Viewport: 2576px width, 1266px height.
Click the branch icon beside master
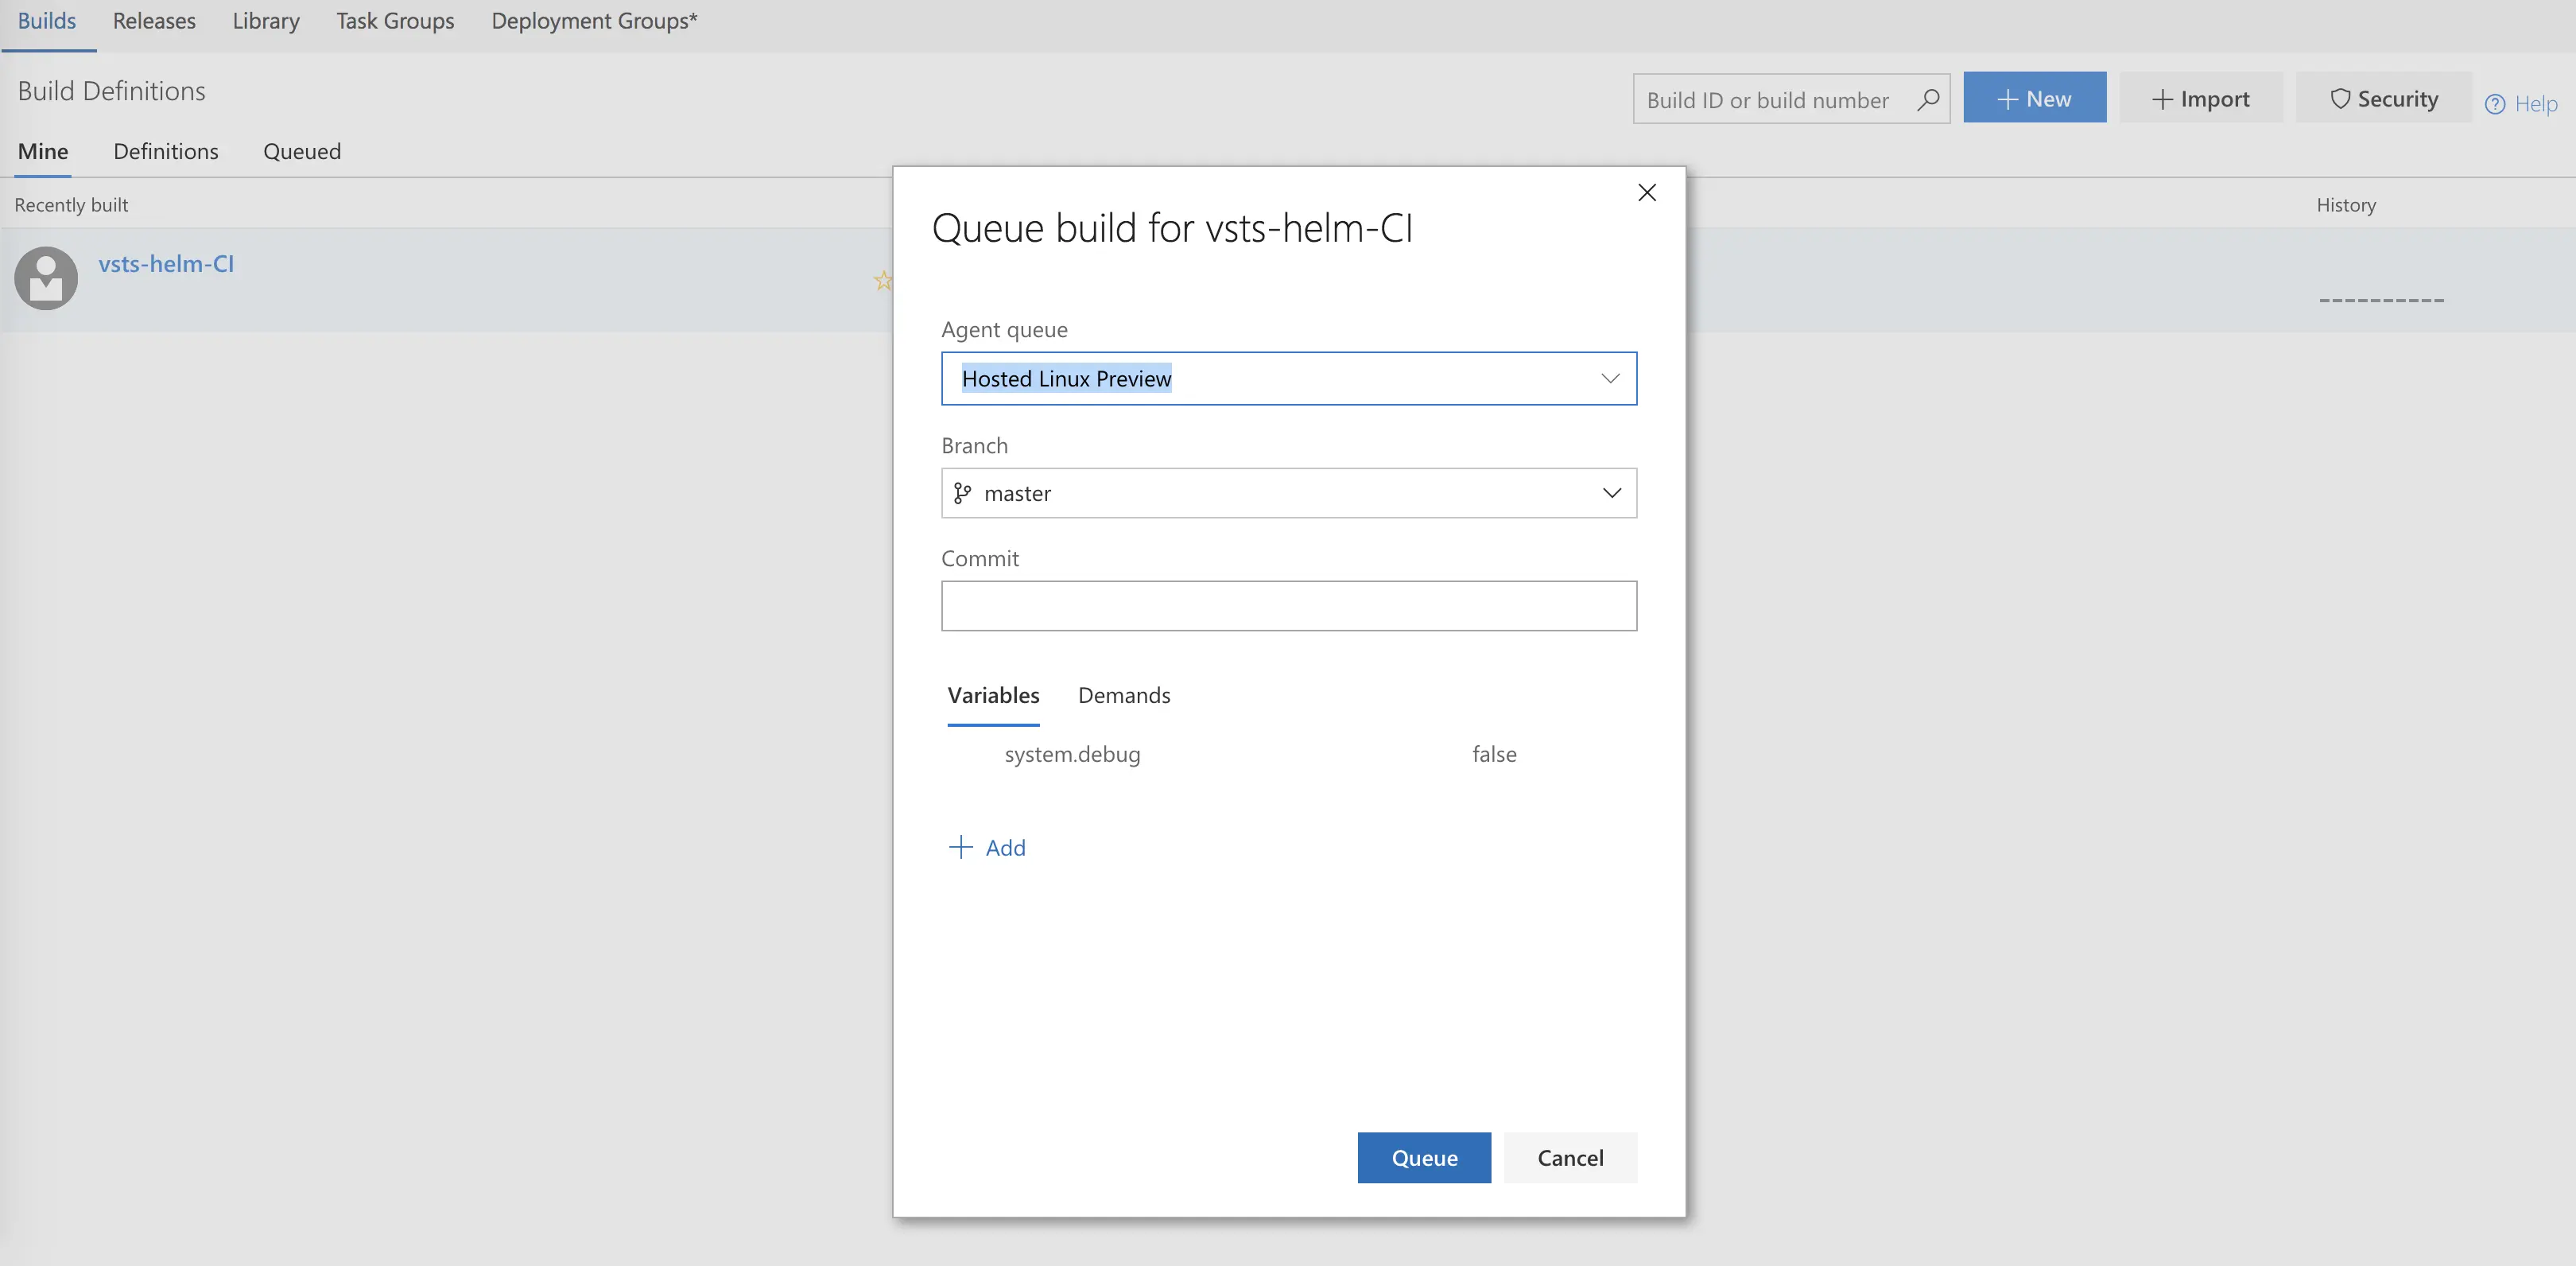coord(962,493)
